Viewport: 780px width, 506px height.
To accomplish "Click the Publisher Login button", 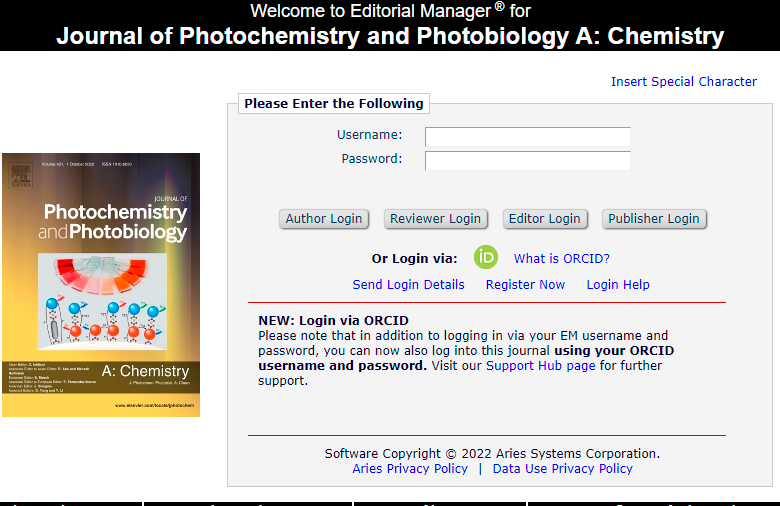I will (654, 219).
